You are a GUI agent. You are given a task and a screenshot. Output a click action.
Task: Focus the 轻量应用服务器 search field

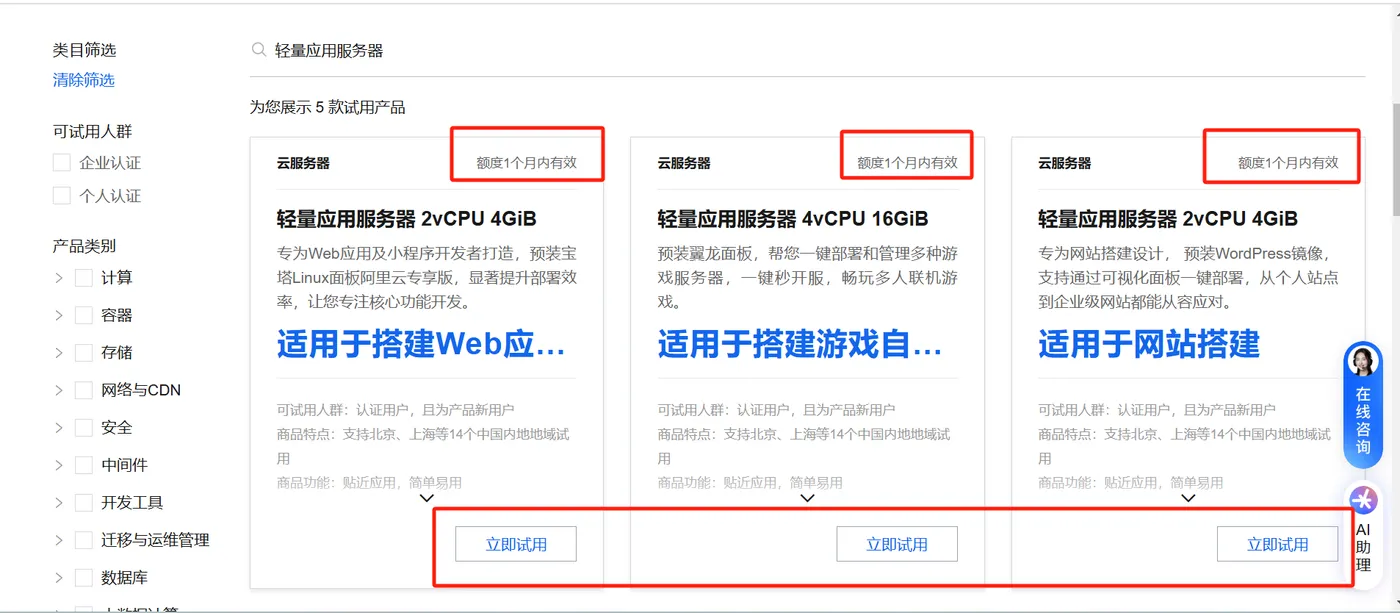807,50
